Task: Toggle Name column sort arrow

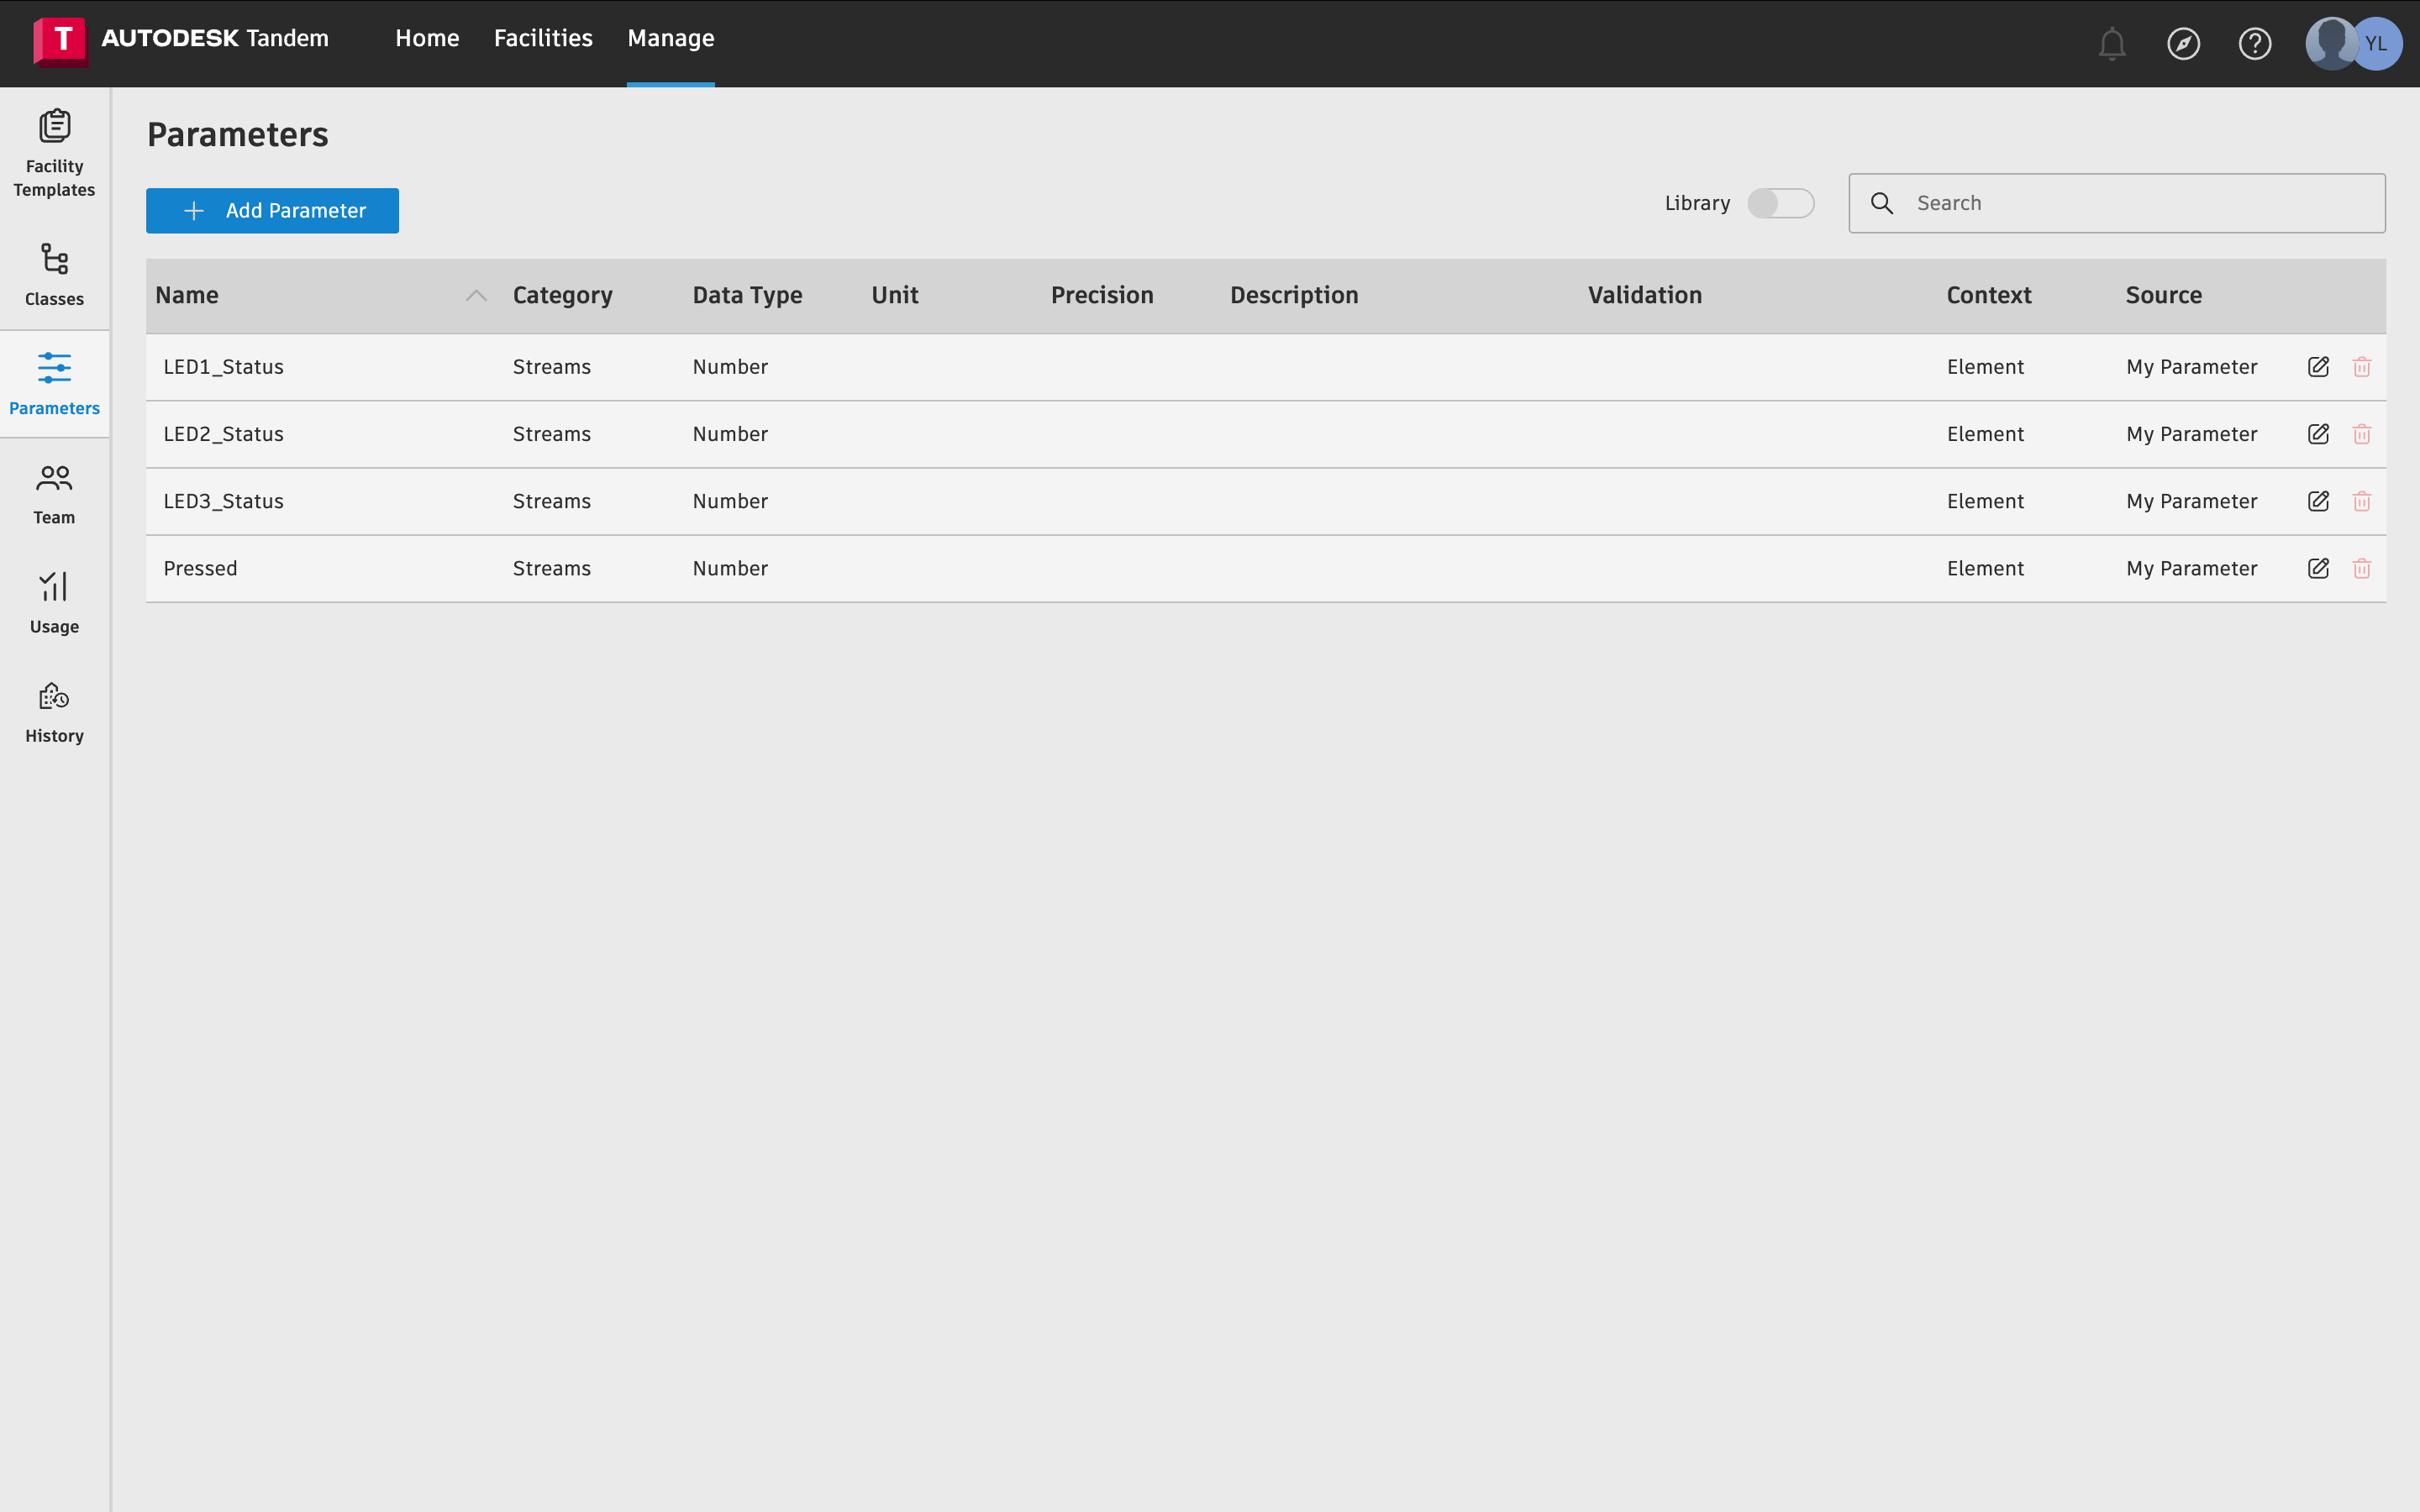Action: click(476, 295)
